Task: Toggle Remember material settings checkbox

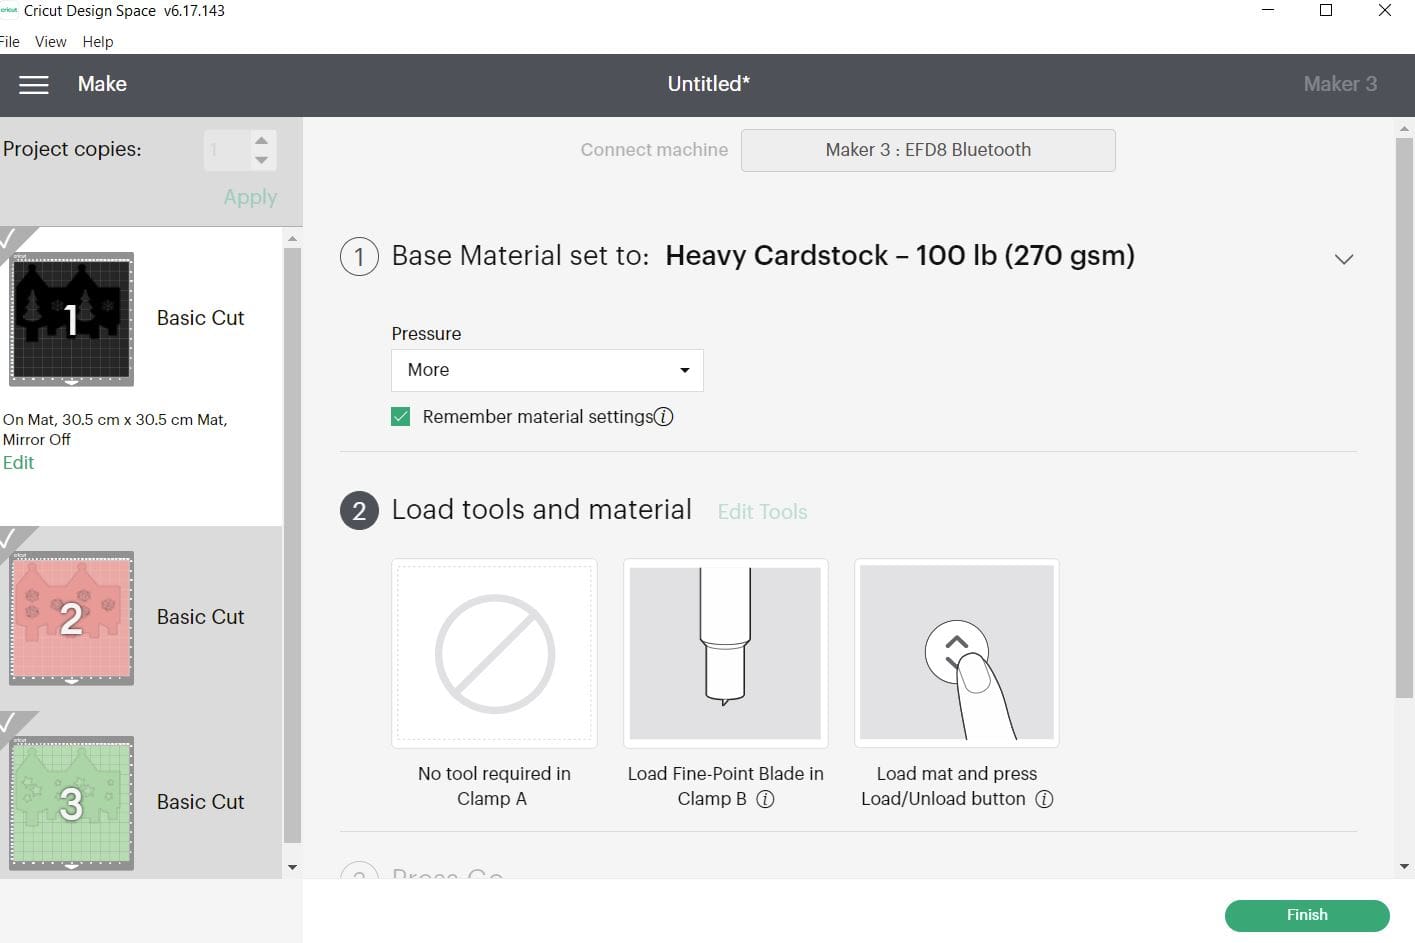Action: (x=401, y=417)
